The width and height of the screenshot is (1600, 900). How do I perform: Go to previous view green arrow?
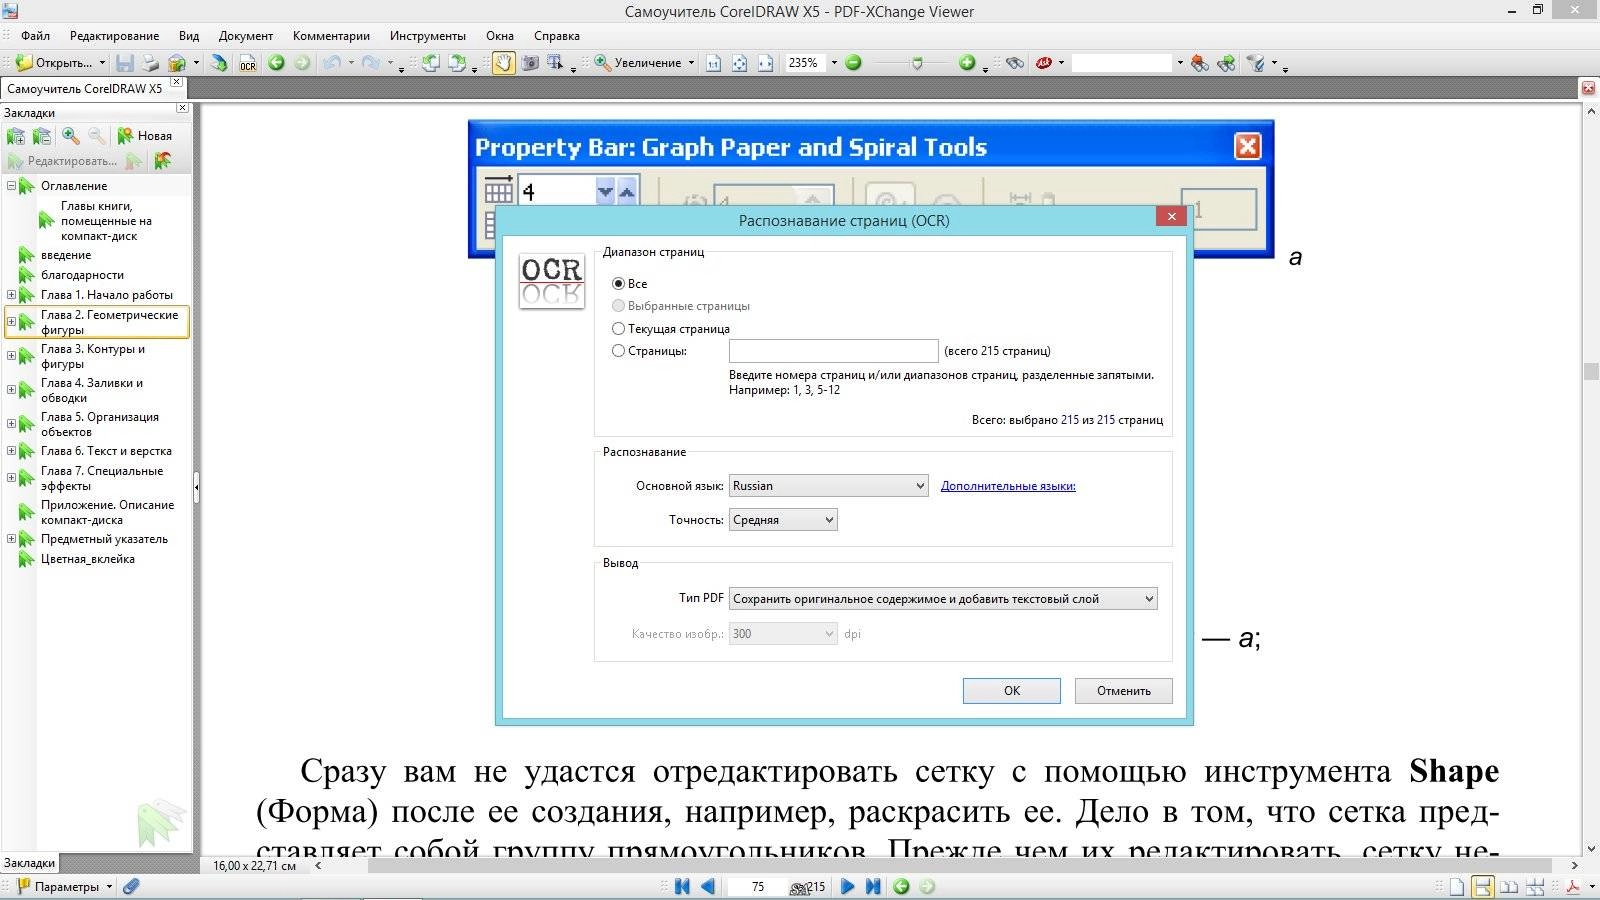(276, 63)
